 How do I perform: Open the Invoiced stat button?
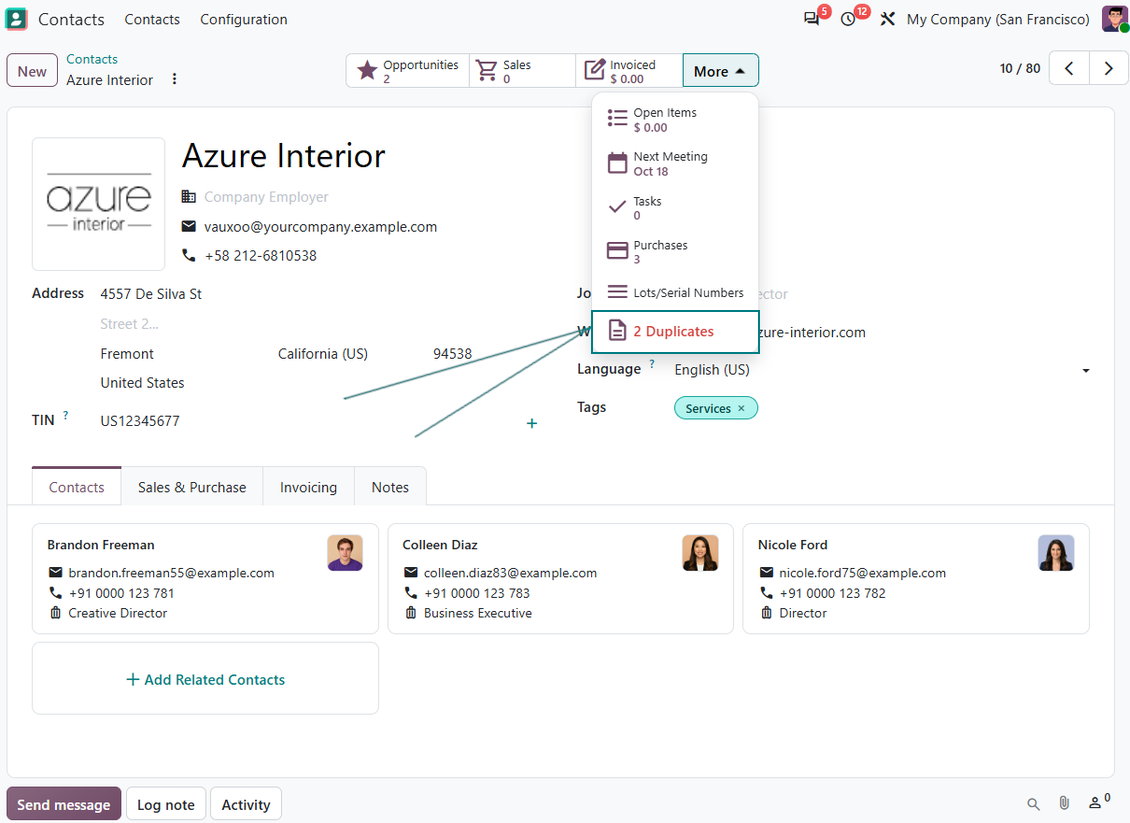click(629, 71)
